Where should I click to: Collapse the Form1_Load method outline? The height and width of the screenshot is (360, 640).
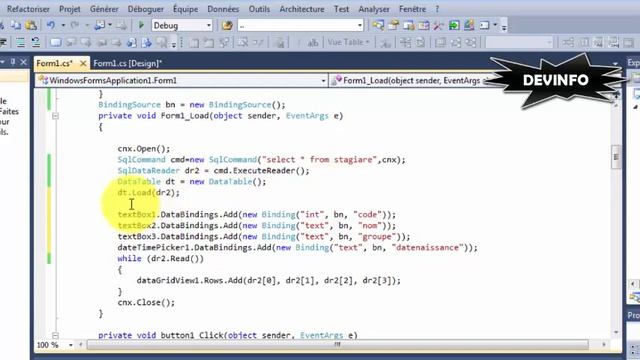[55, 116]
